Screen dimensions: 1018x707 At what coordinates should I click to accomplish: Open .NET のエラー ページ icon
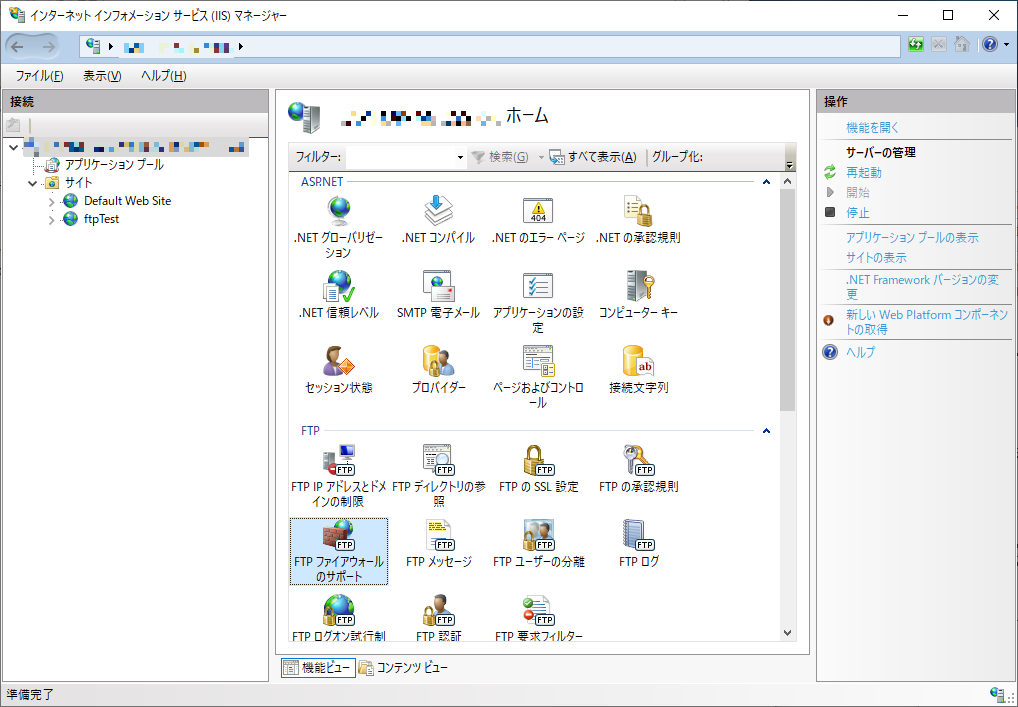(538, 219)
